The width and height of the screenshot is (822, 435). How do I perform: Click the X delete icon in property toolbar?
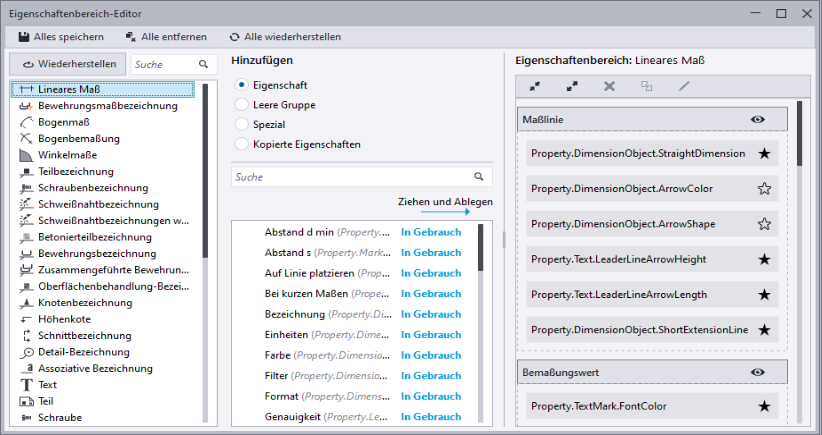click(x=609, y=87)
